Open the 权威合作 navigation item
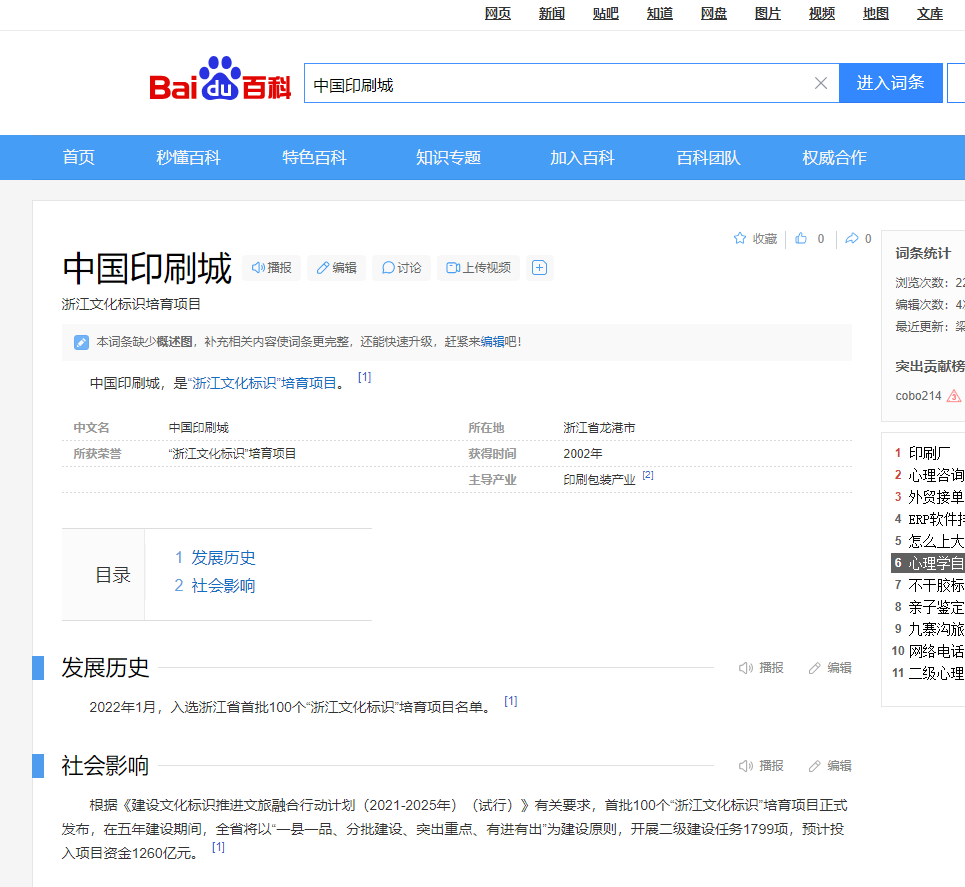Image resolution: width=965 pixels, height=887 pixels. [x=835, y=158]
